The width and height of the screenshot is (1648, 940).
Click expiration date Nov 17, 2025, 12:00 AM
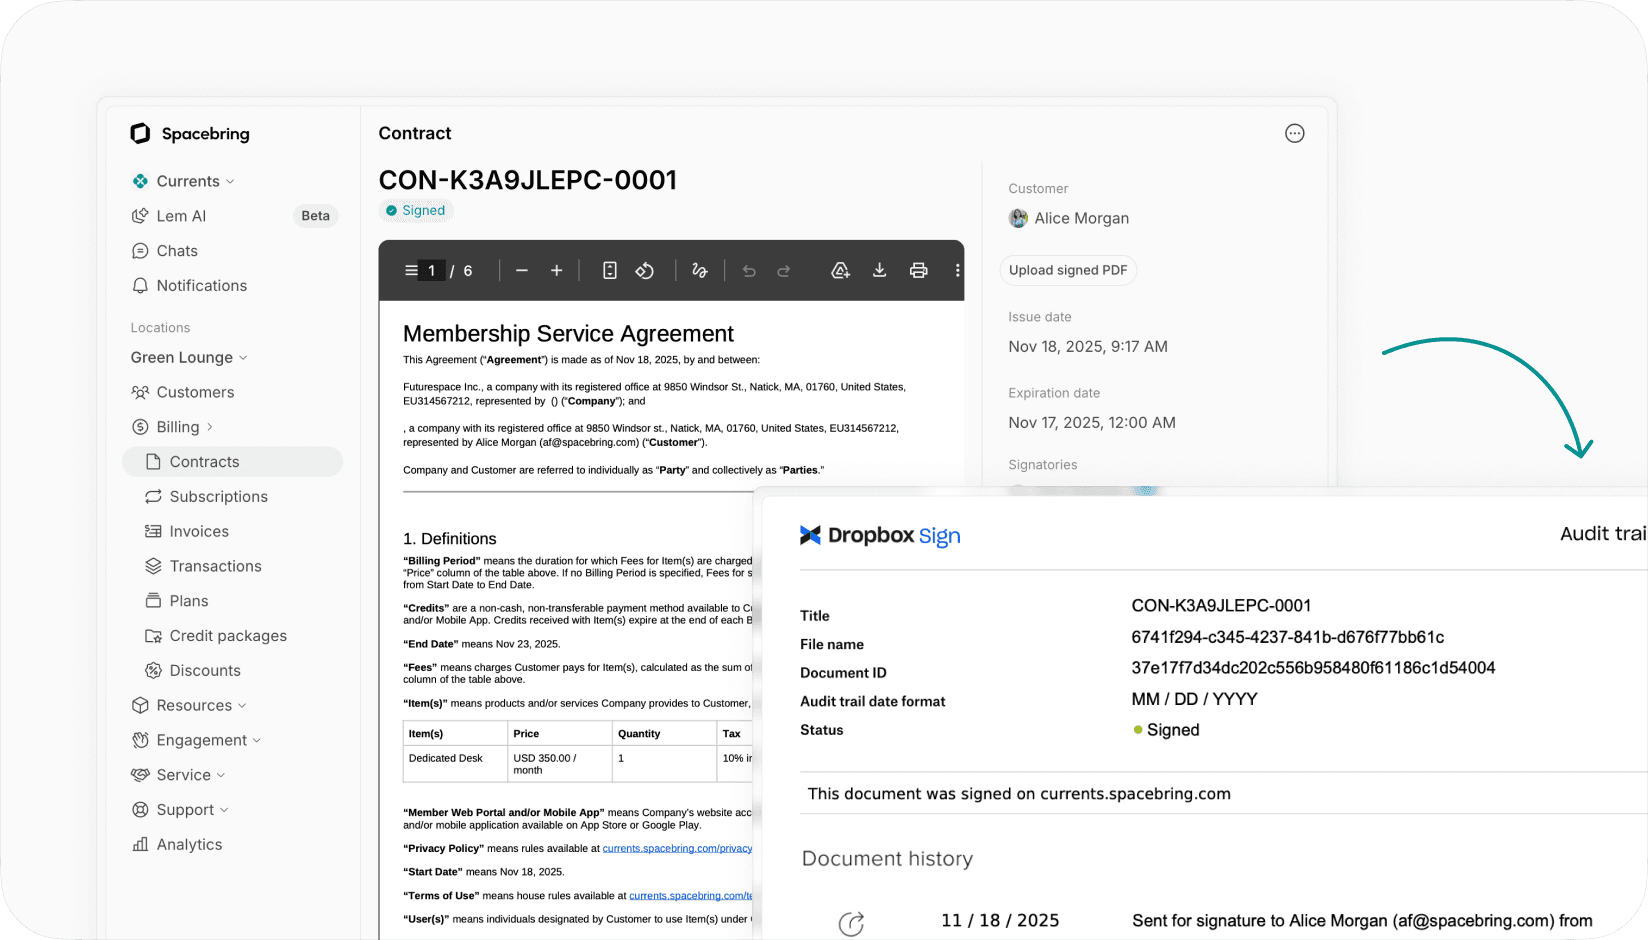click(1092, 423)
